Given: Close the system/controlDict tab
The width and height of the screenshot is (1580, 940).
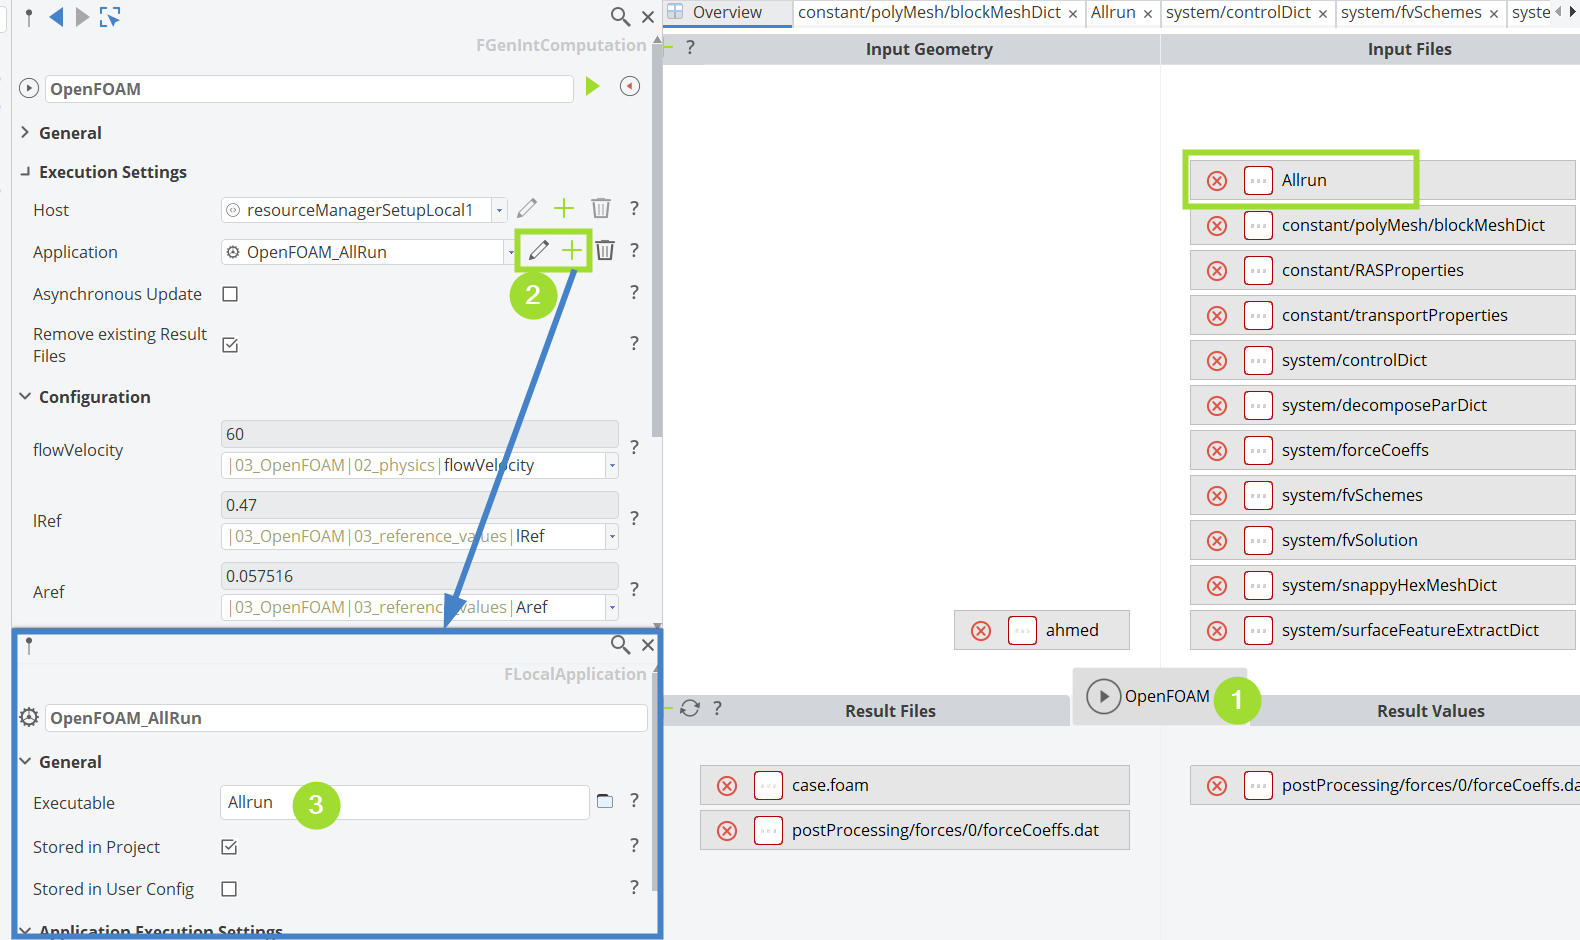Looking at the screenshot, I should click(x=1323, y=14).
